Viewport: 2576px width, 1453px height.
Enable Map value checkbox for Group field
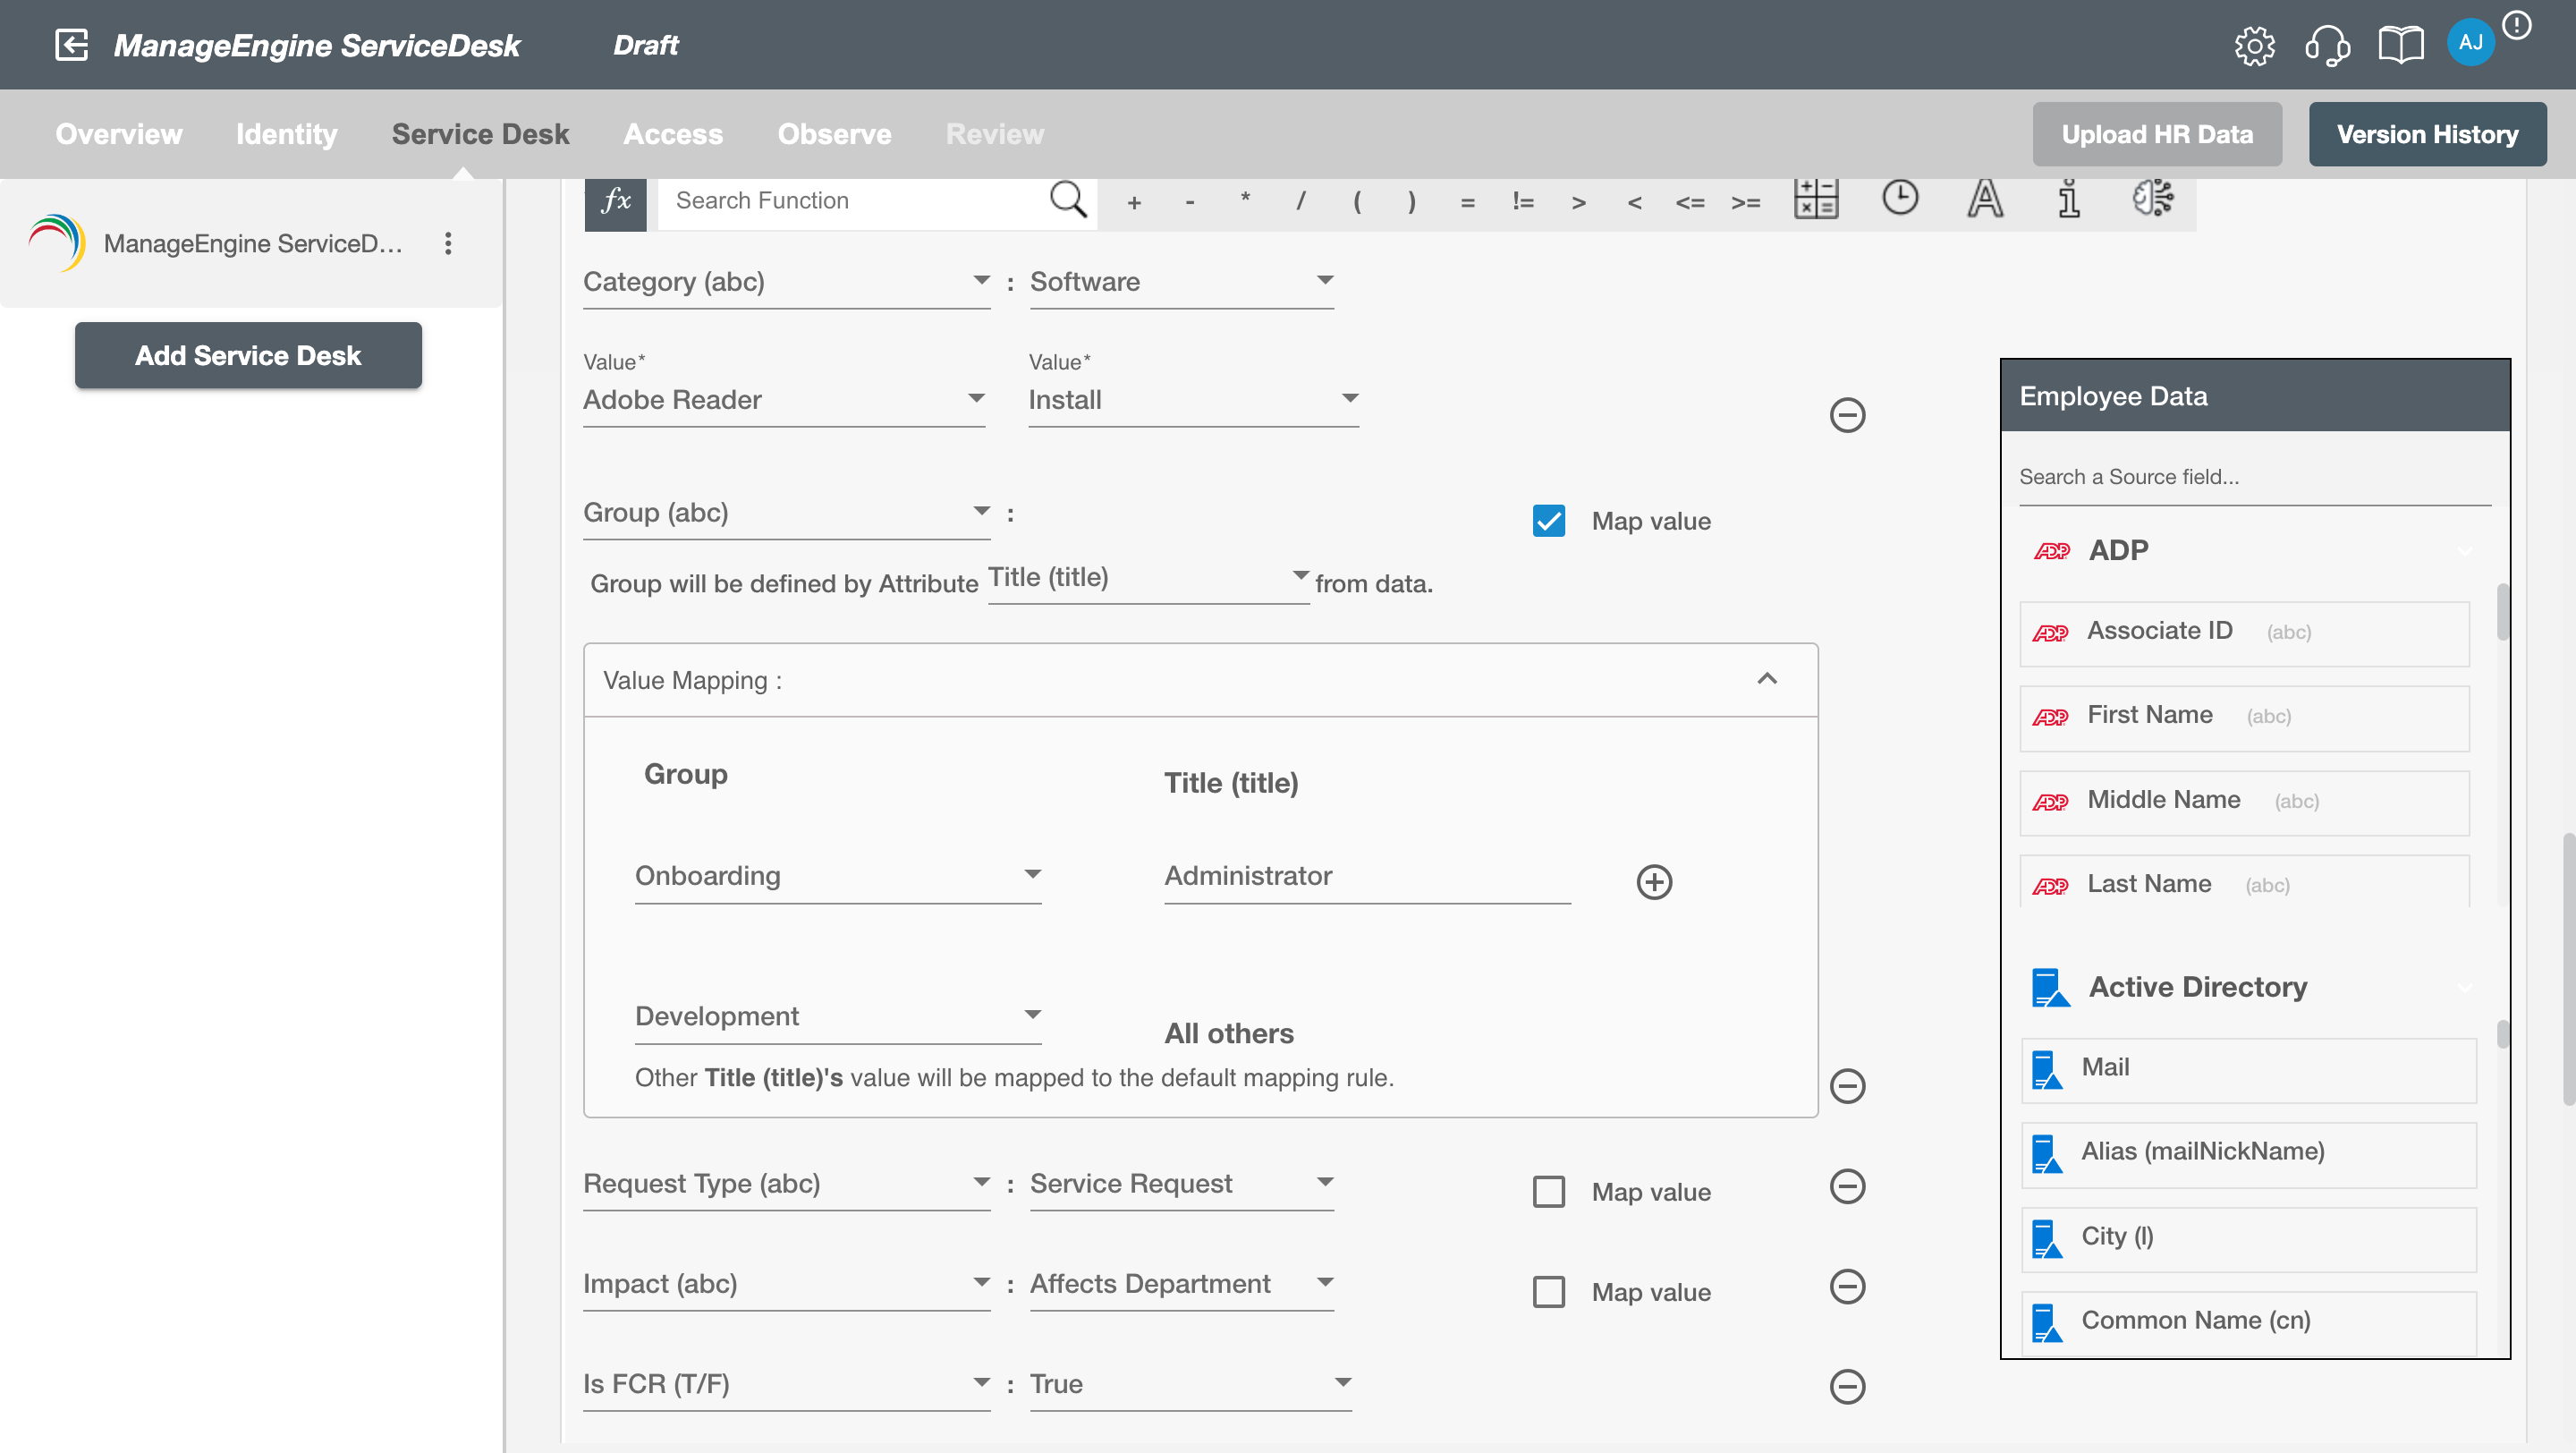1550,521
